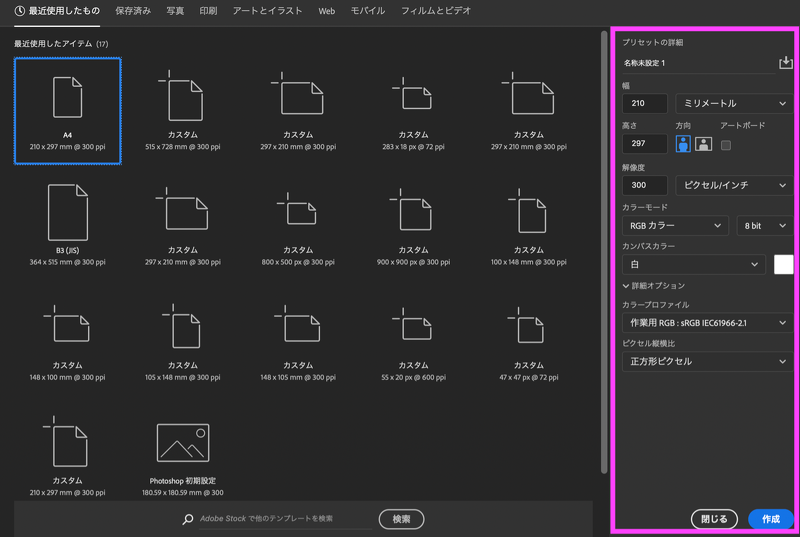Open the ミリメートル width unit dropdown
The width and height of the screenshot is (800, 537).
[734, 103]
